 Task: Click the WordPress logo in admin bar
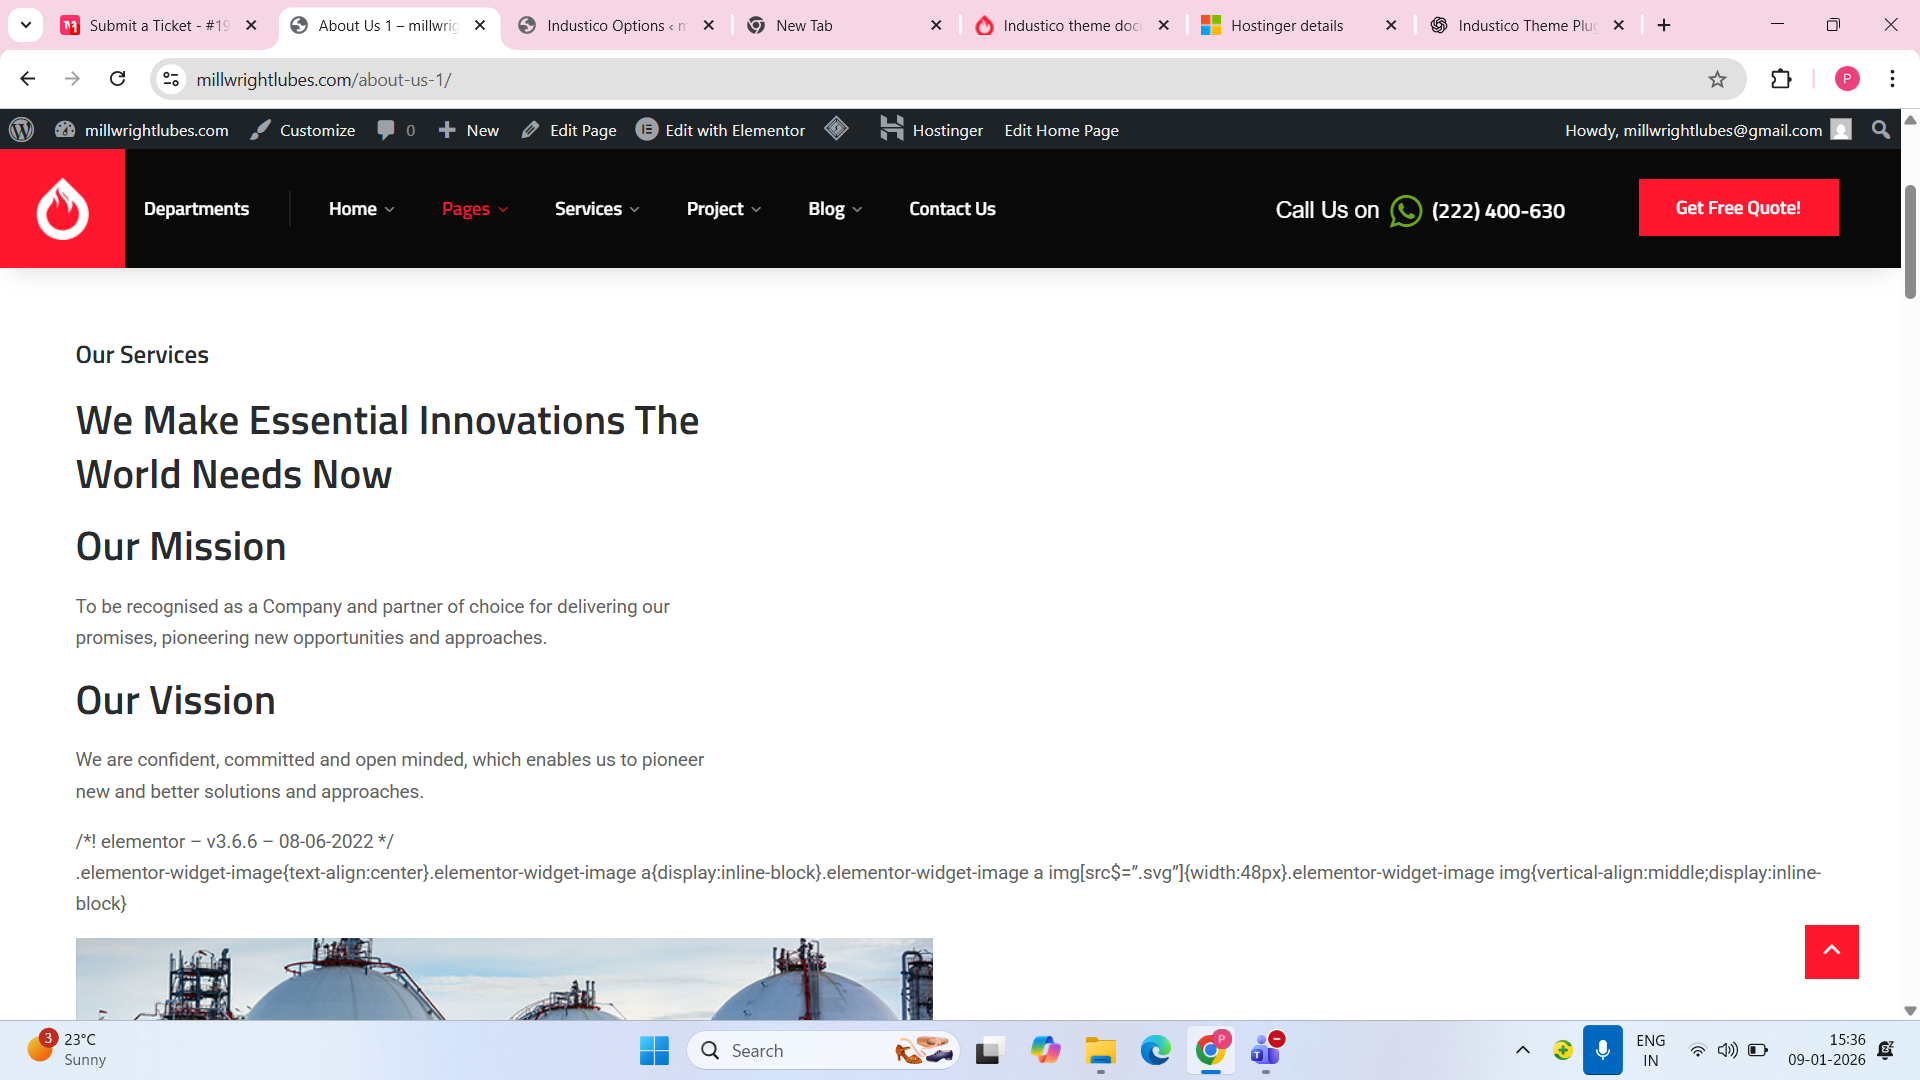pos(21,130)
